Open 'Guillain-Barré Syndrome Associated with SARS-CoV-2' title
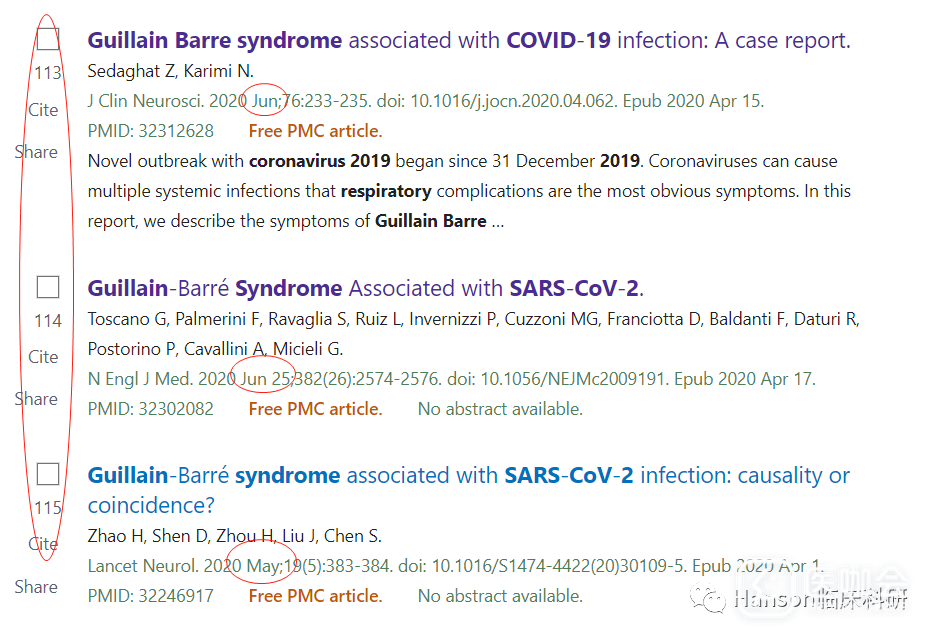The height and width of the screenshot is (640, 938). tap(365, 288)
